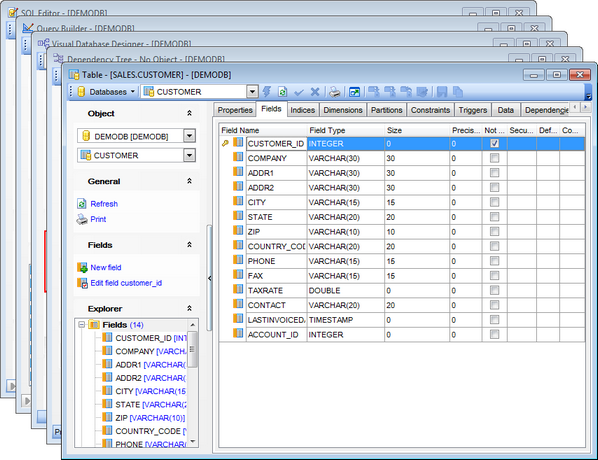Screen dimensions: 598x460
Task: Collapse the Fields (14) tree node
Action: [x=81, y=325]
